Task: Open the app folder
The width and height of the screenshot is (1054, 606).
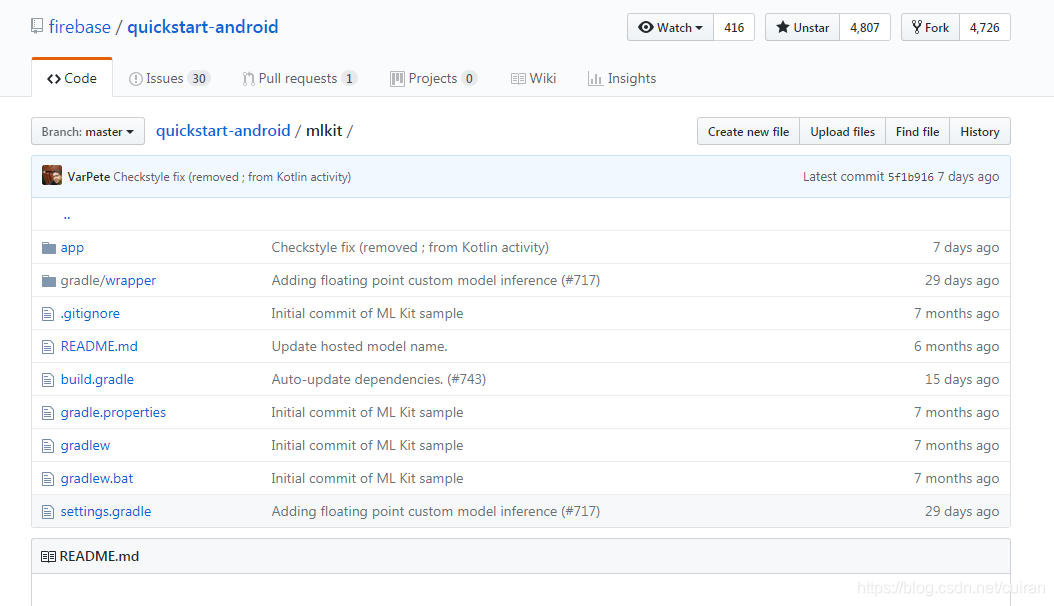Action: [72, 248]
